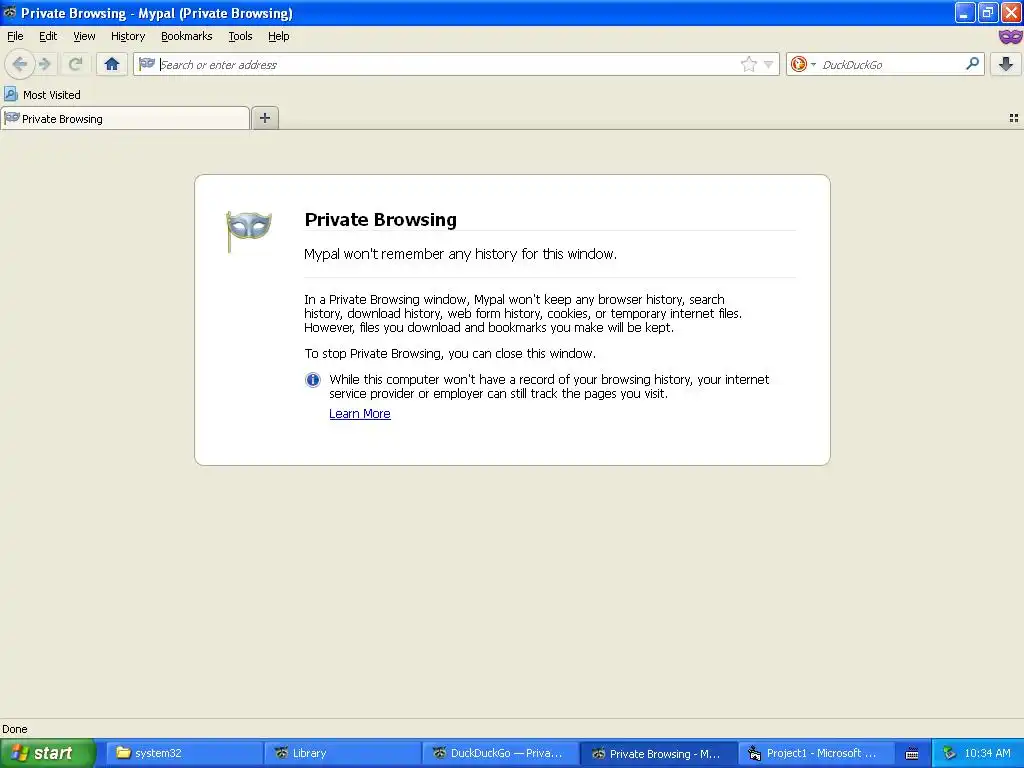Click the Forward navigation arrow
The height and width of the screenshot is (768, 1024).
pos(45,64)
